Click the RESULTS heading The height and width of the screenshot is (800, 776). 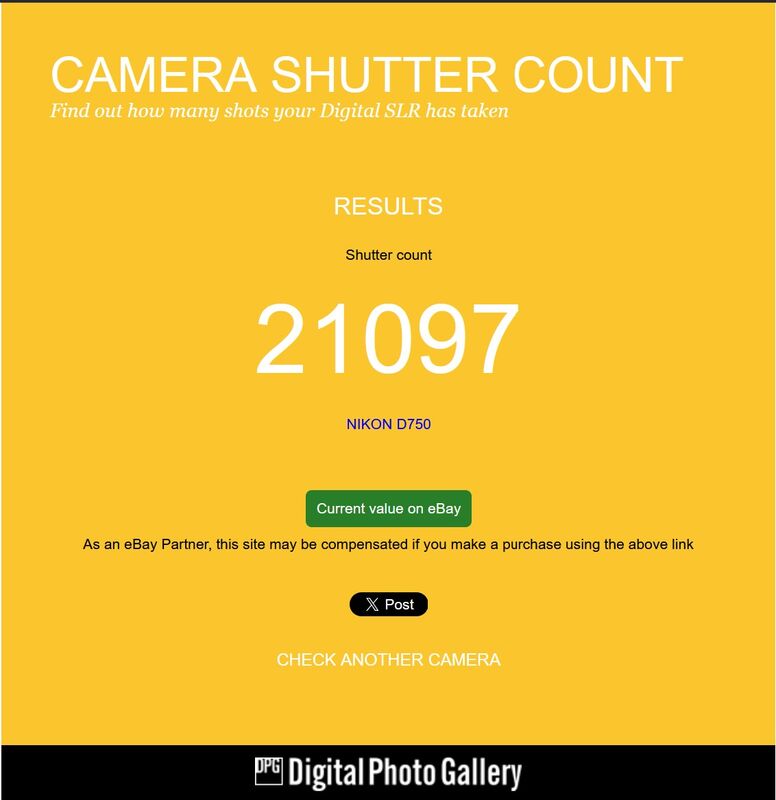pyautogui.click(x=388, y=206)
